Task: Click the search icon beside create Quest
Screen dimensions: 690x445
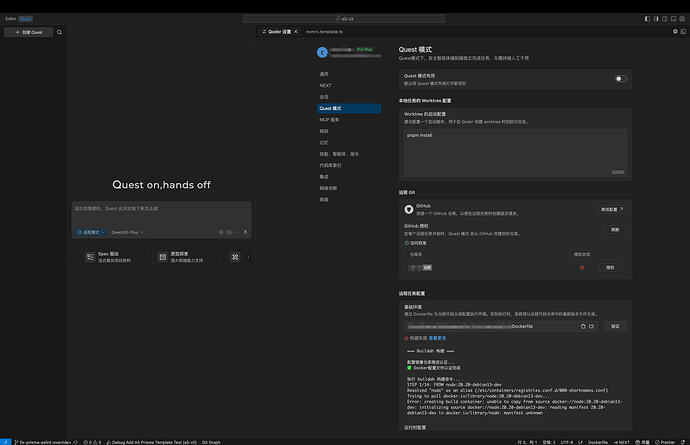Action: coord(59,32)
